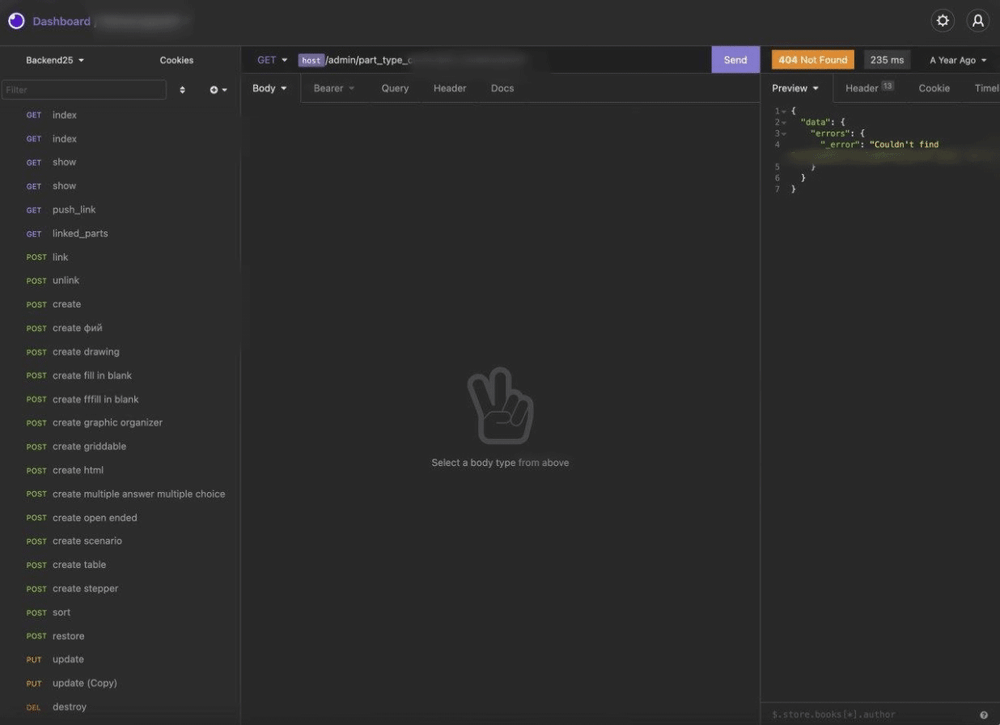Open the Backend25 environment dropdown
The image size is (1000, 725).
tap(55, 60)
